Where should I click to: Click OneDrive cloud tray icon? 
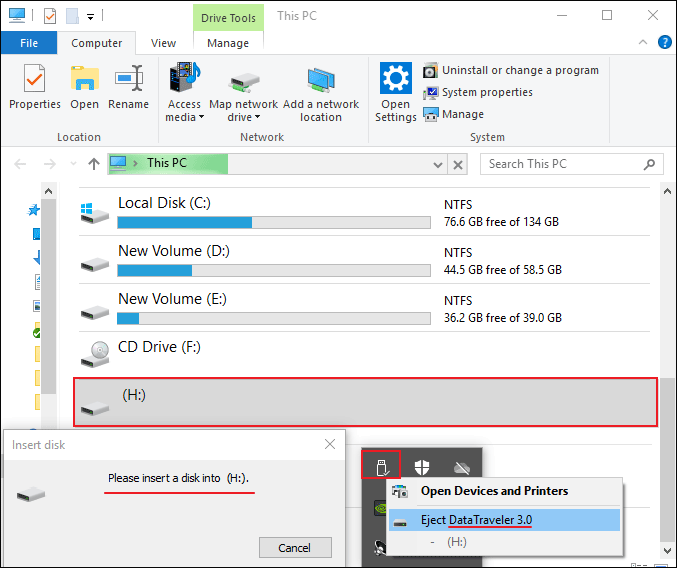[462, 467]
